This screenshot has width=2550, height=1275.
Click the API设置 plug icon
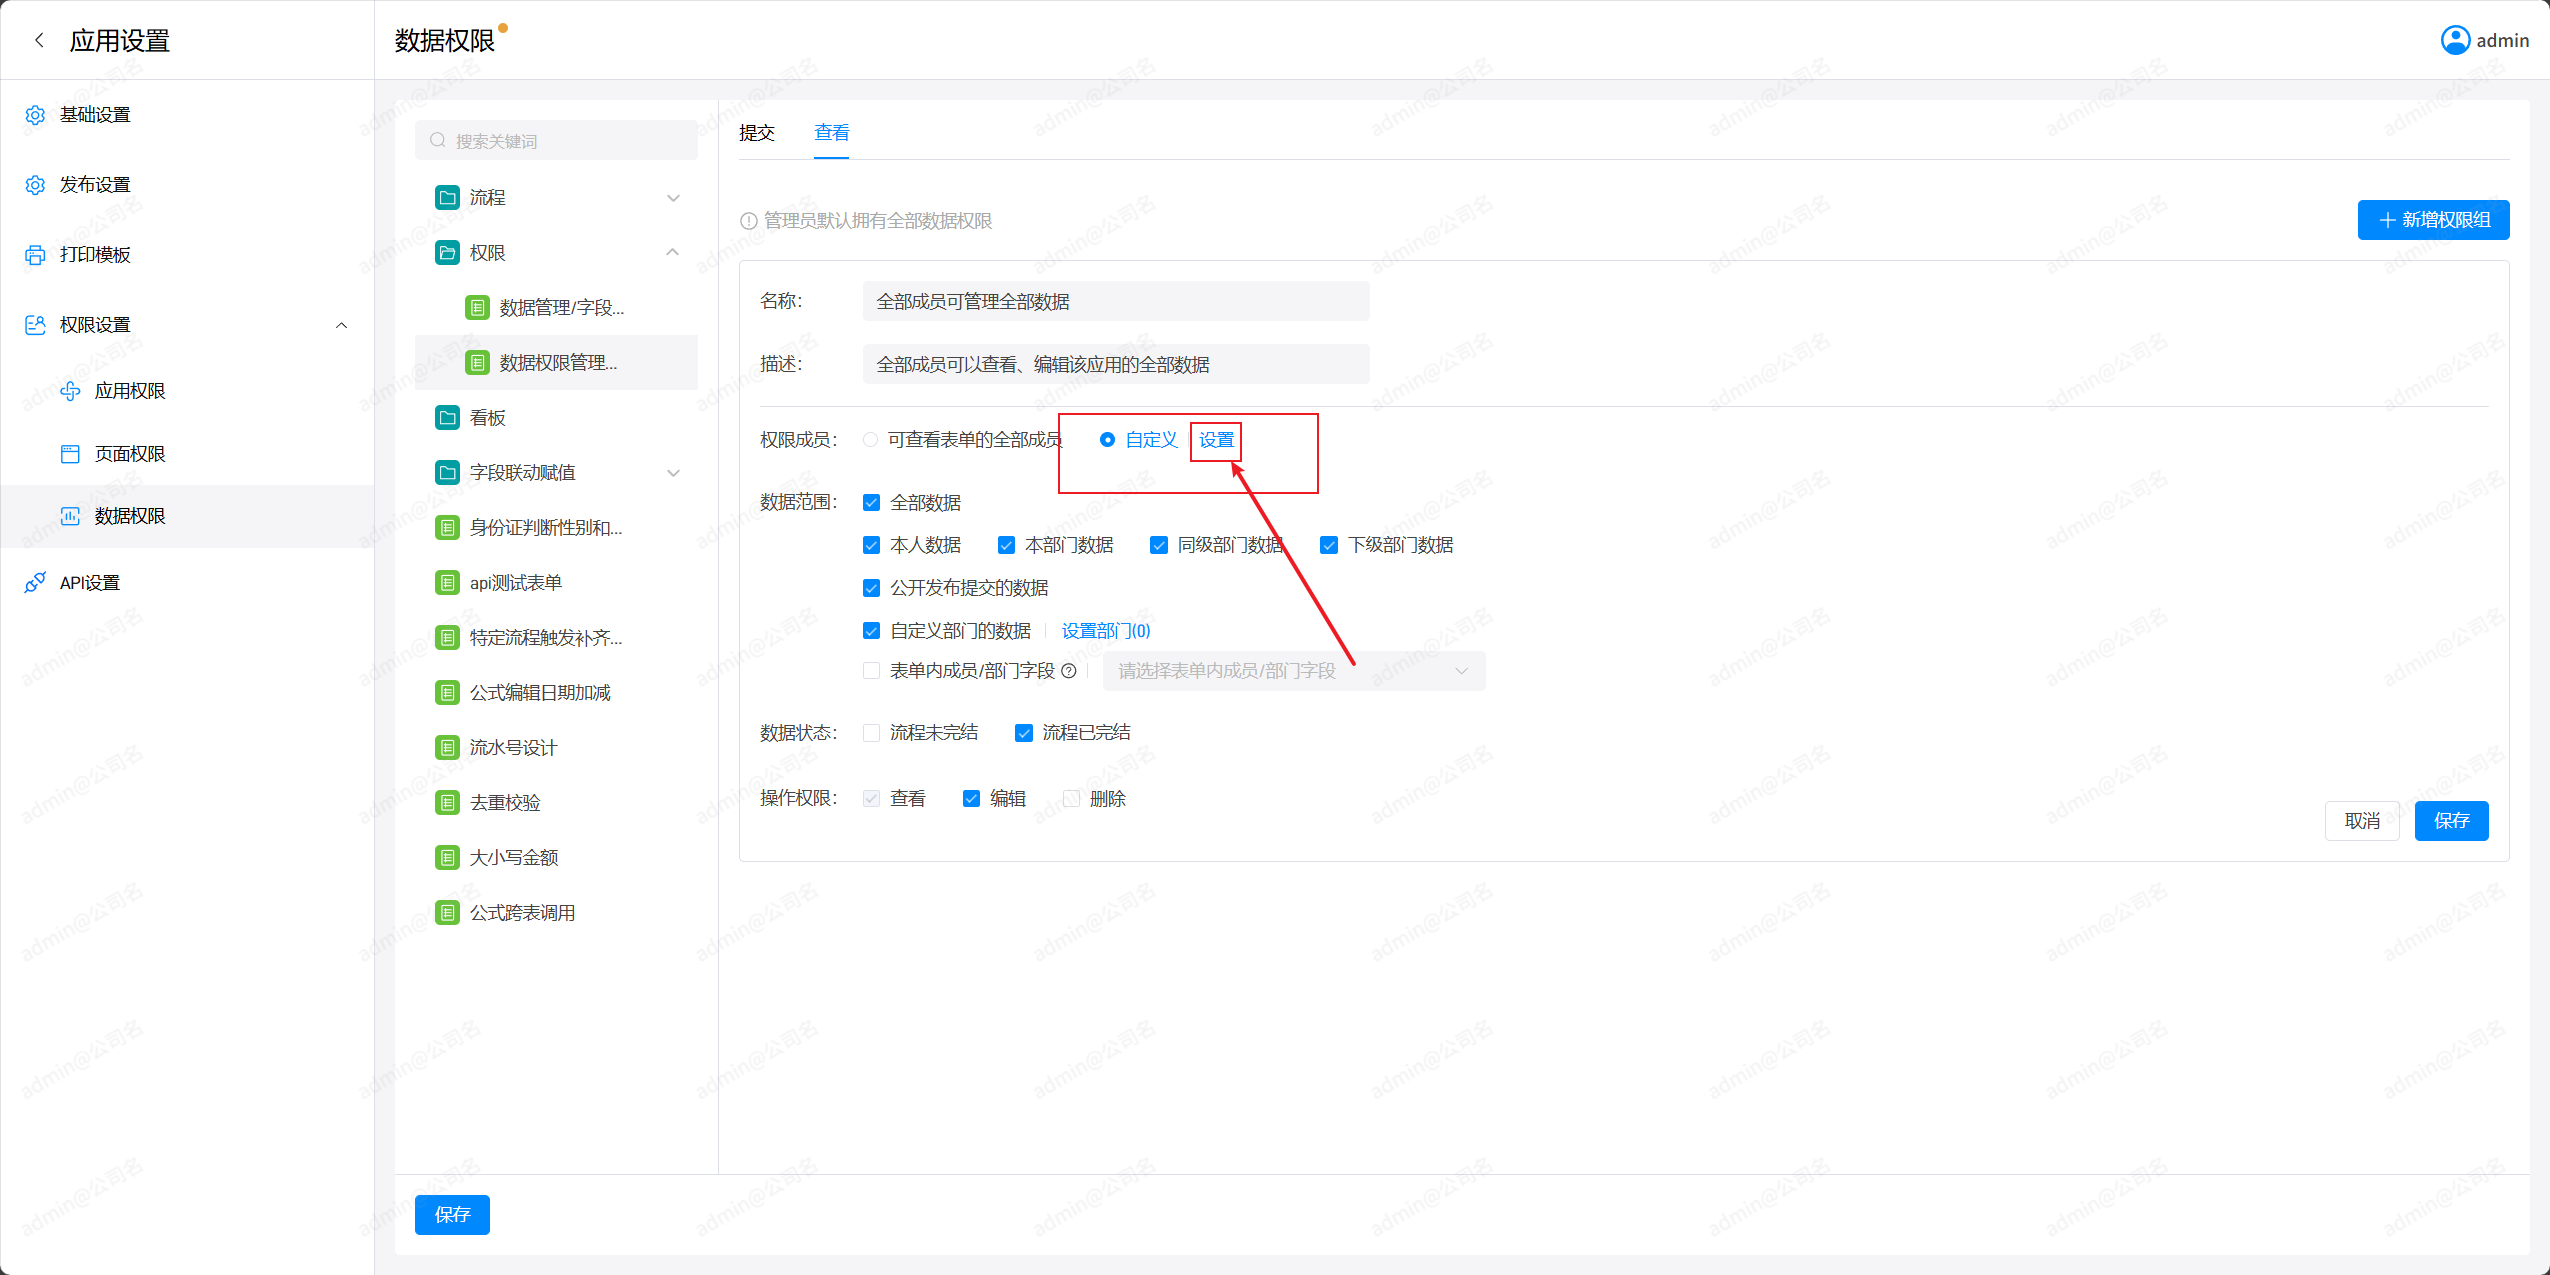click(35, 582)
